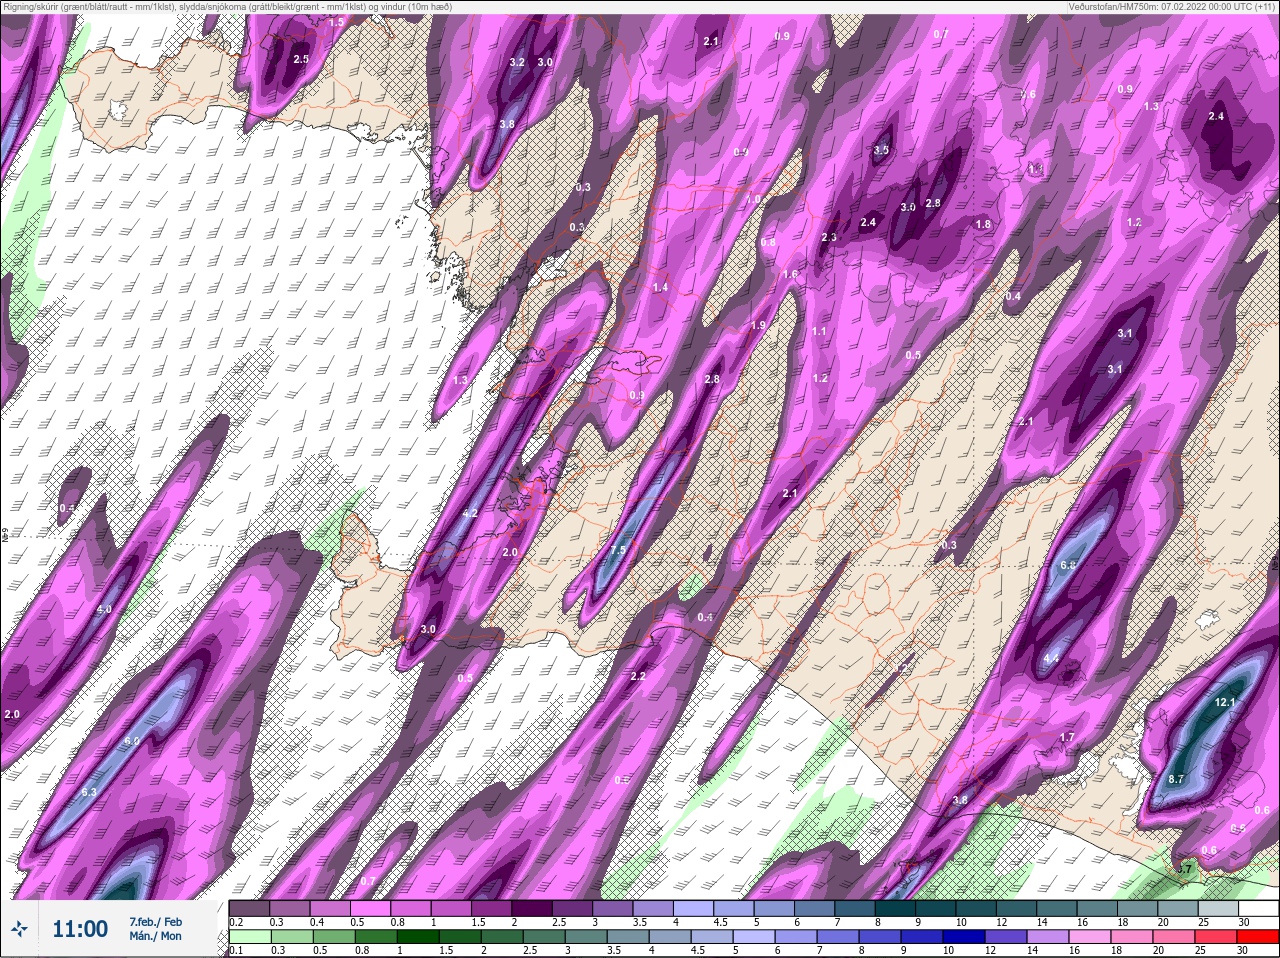1280x958 pixels.
Task: Pick upper legend swatch between 0.2 and 0.3
Action: 250,908
